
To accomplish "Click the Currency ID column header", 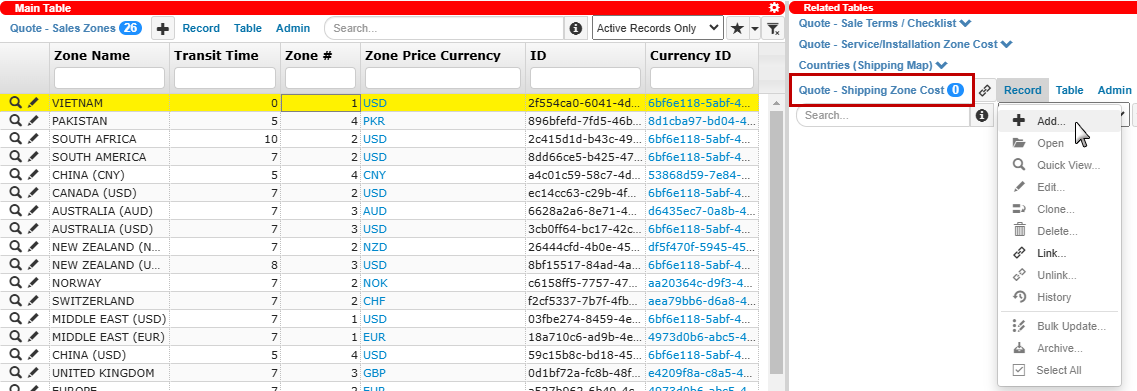I will coord(690,55).
